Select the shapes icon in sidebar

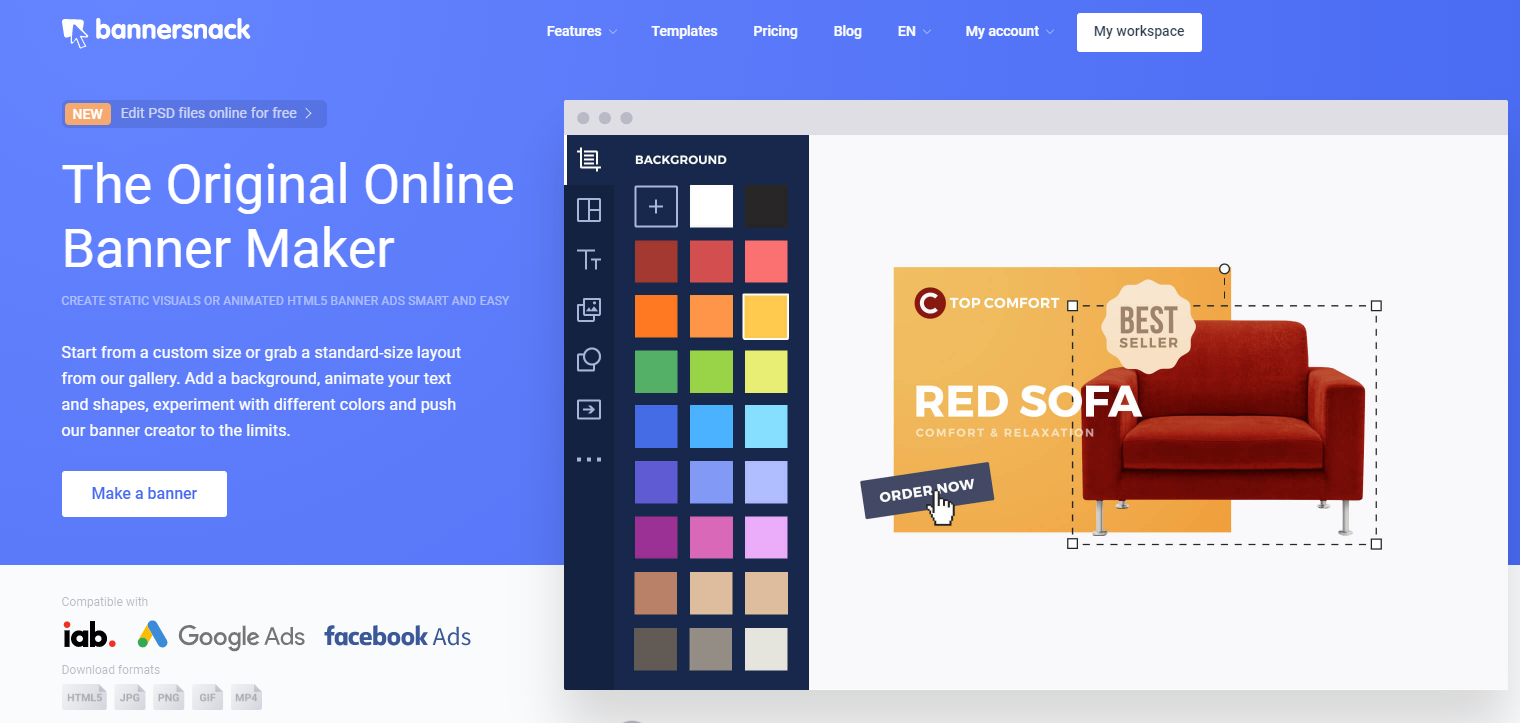[589, 360]
